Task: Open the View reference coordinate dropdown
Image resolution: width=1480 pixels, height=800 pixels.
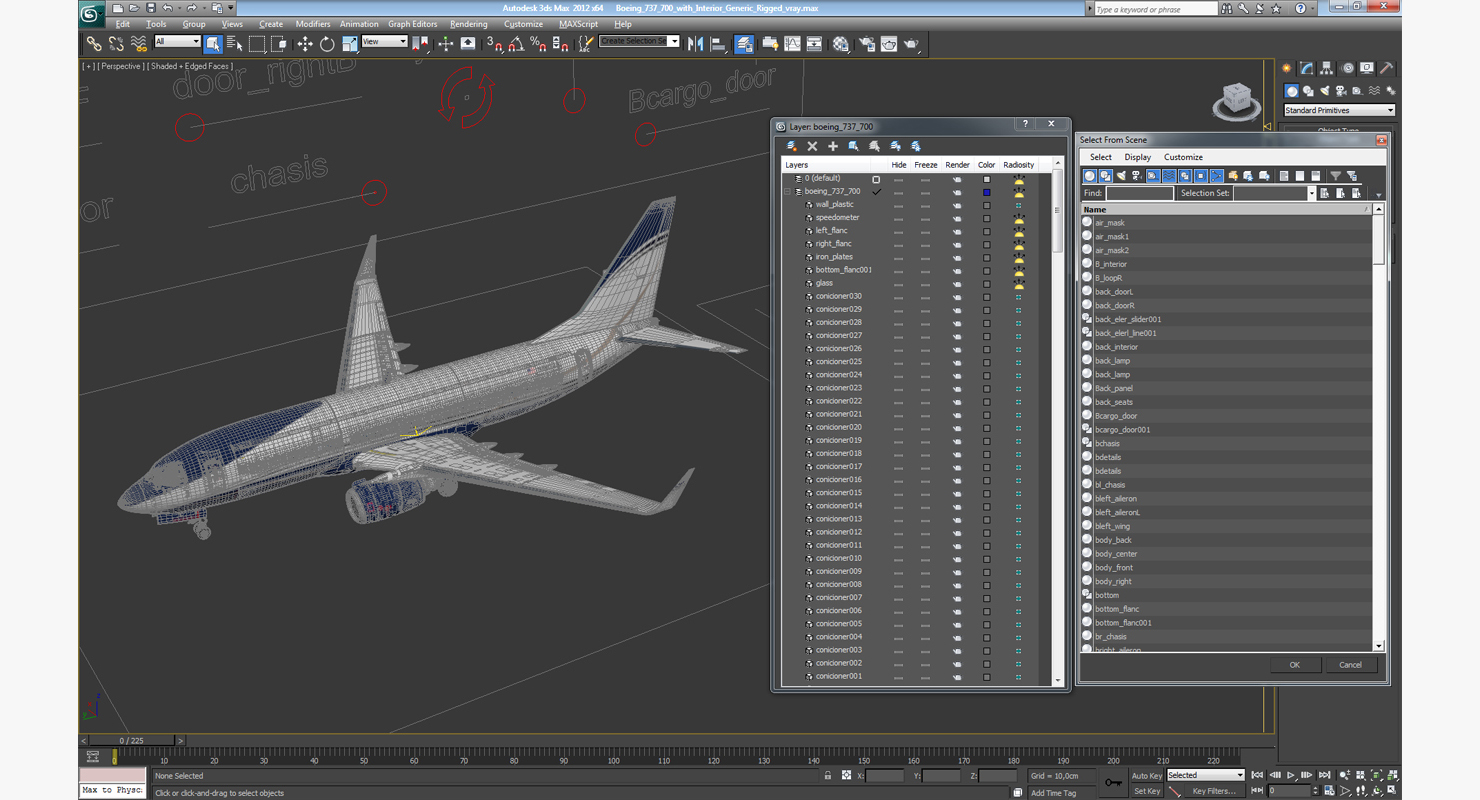Action: pos(384,42)
